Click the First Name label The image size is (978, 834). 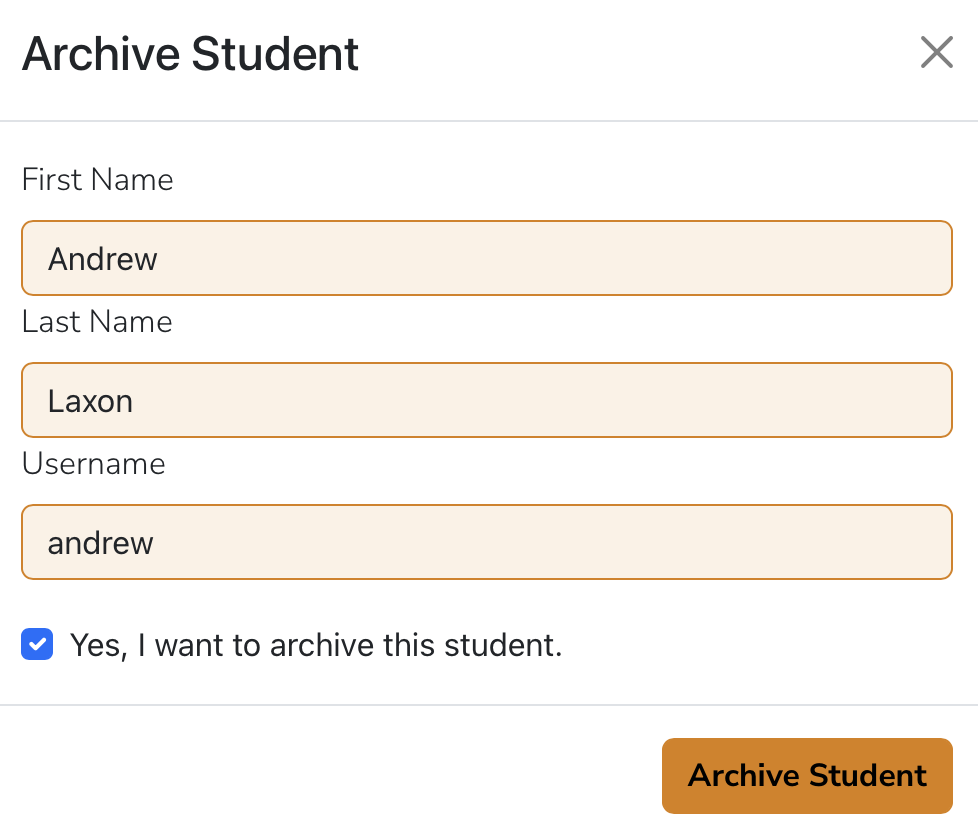click(97, 180)
